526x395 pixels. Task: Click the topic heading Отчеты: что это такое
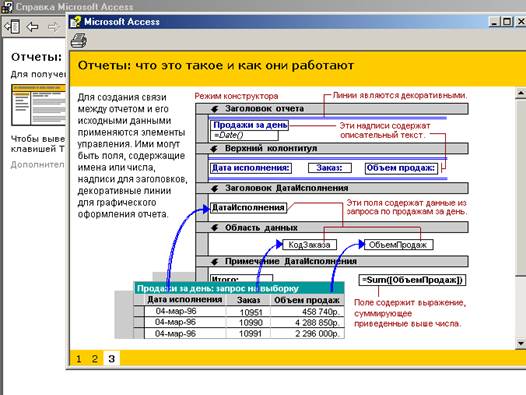[215, 65]
